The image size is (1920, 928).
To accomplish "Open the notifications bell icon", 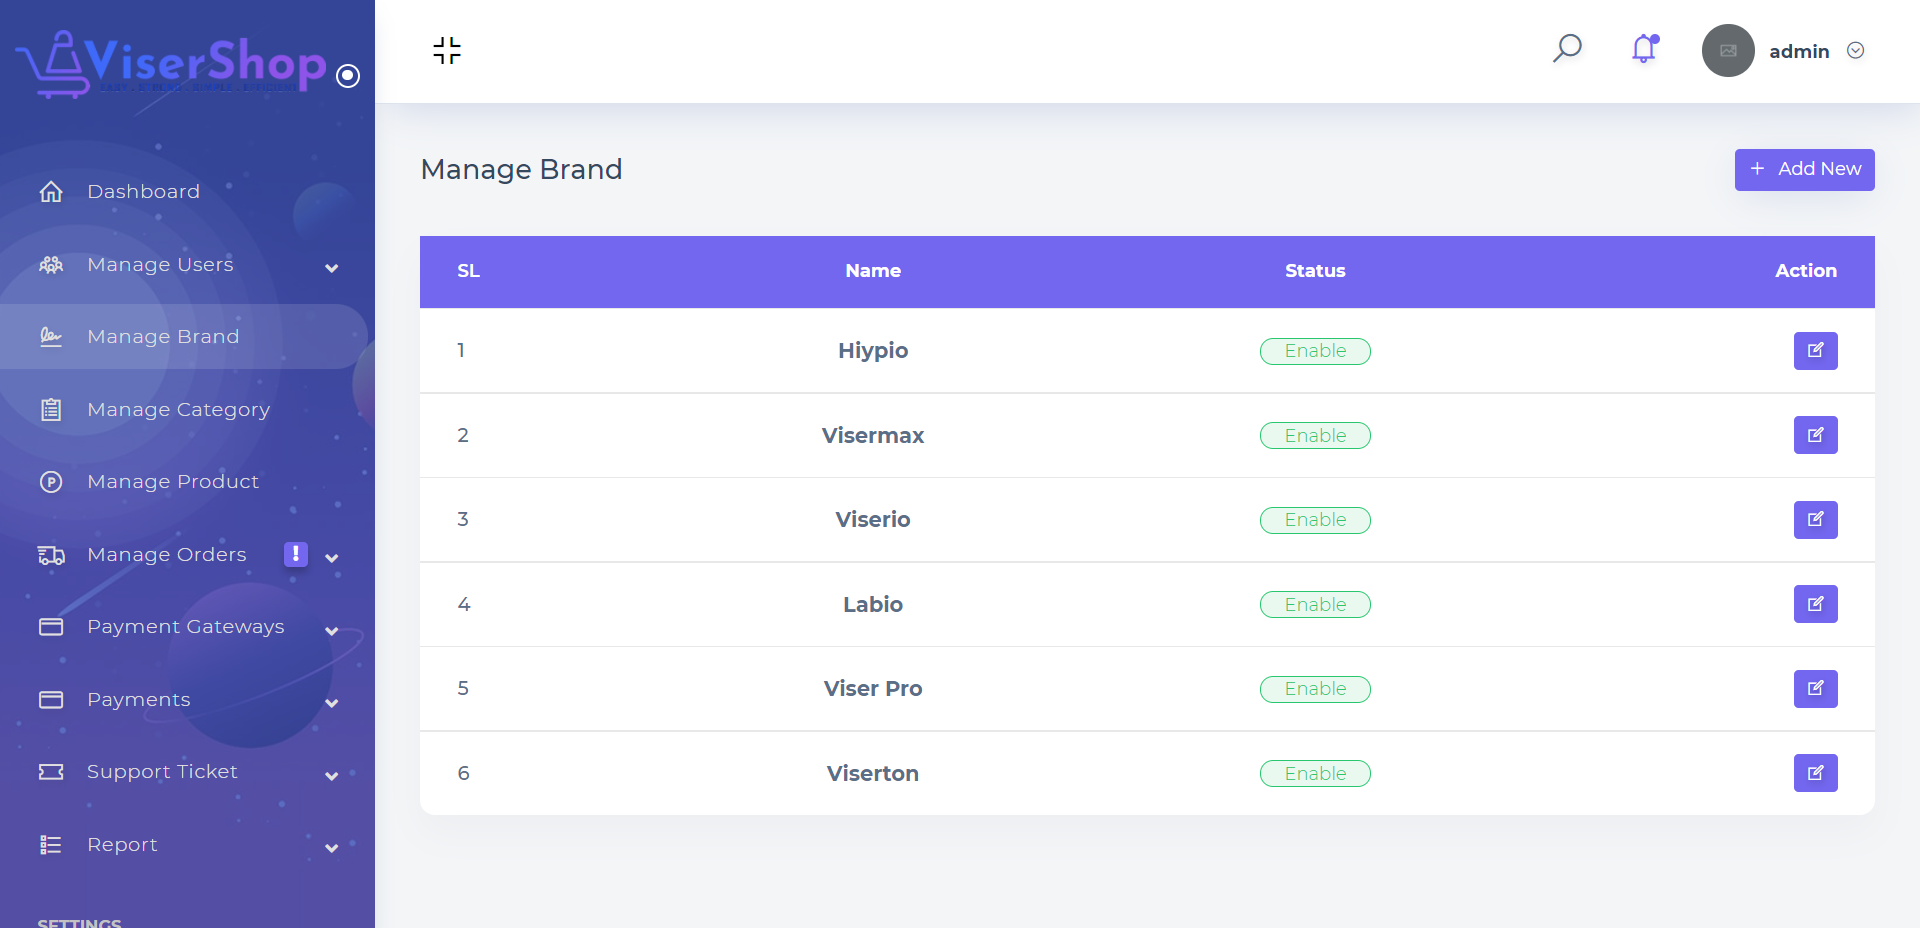I will click(x=1644, y=49).
